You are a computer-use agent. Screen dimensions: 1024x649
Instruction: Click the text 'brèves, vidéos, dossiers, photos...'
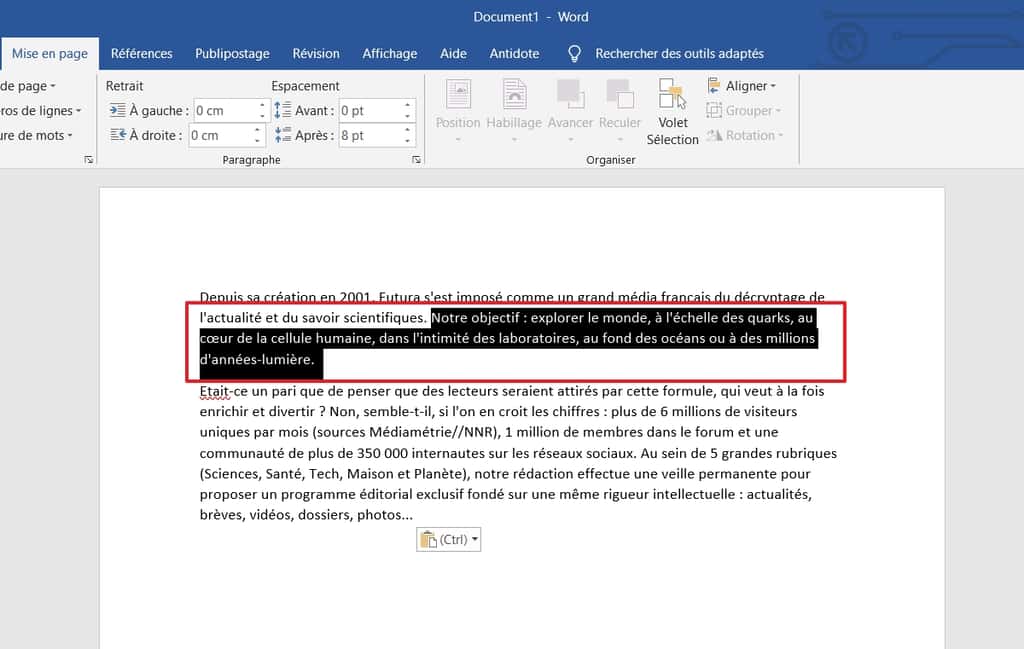pyautogui.click(x=306, y=514)
